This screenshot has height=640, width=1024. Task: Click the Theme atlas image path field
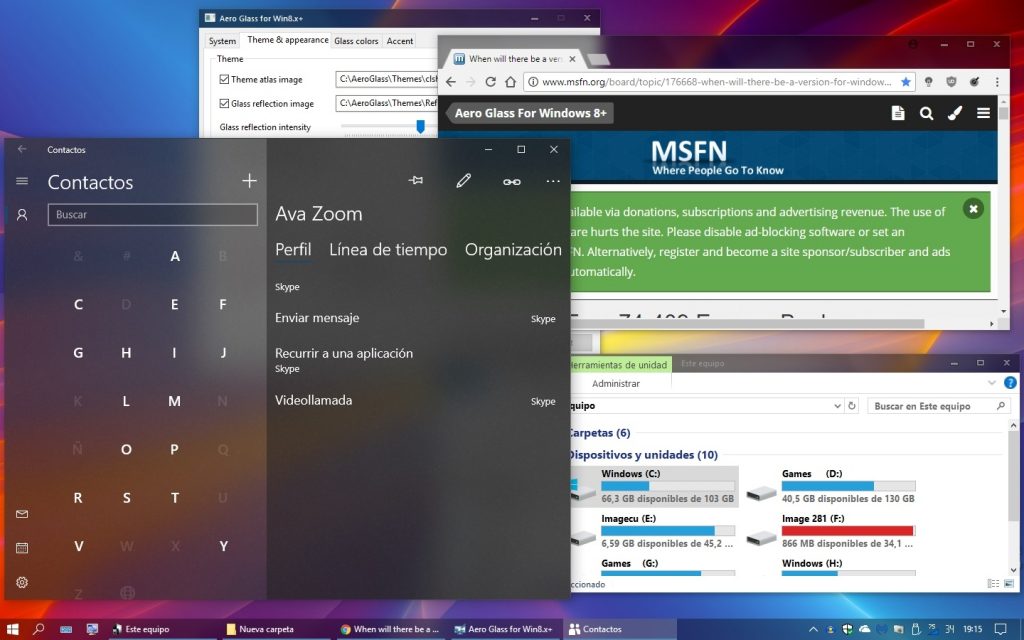(x=387, y=79)
